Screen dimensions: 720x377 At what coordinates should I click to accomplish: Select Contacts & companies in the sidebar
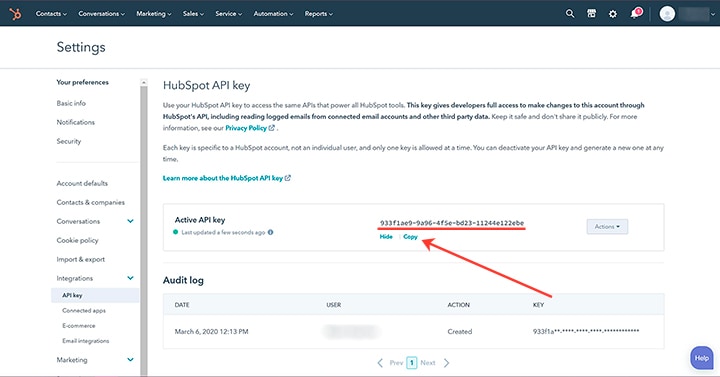coord(90,203)
